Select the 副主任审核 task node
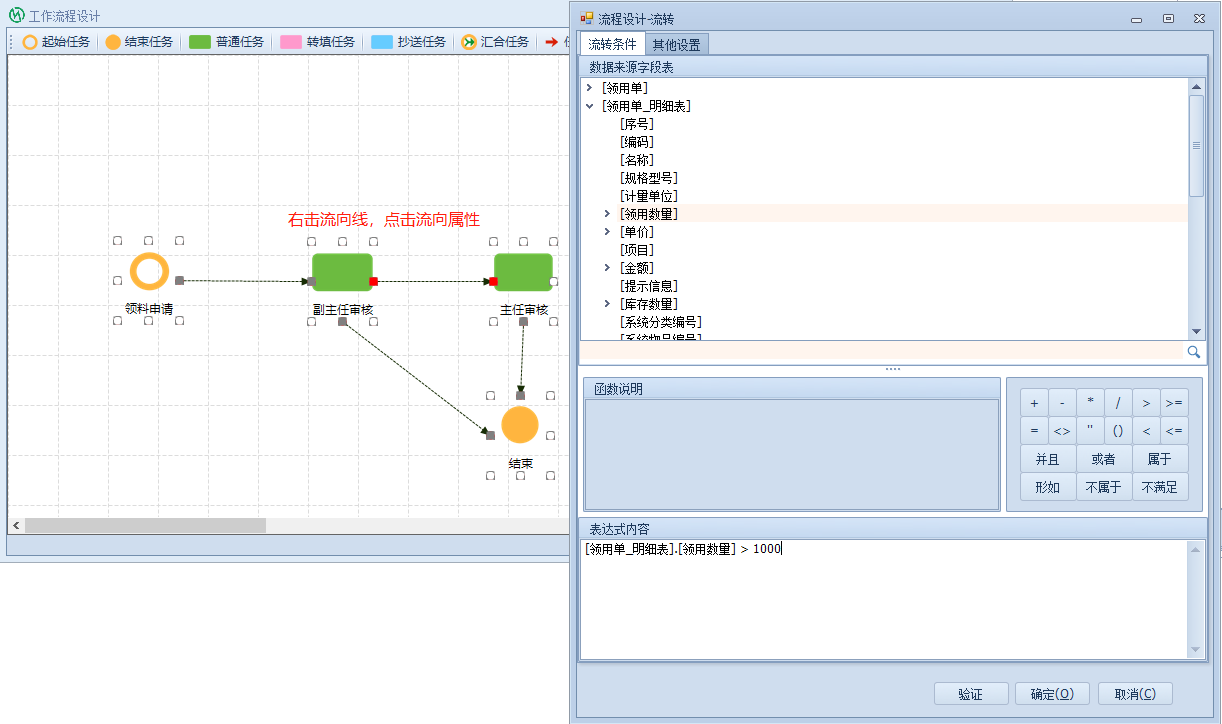The height and width of the screenshot is (724, 1222). [342, 272]
